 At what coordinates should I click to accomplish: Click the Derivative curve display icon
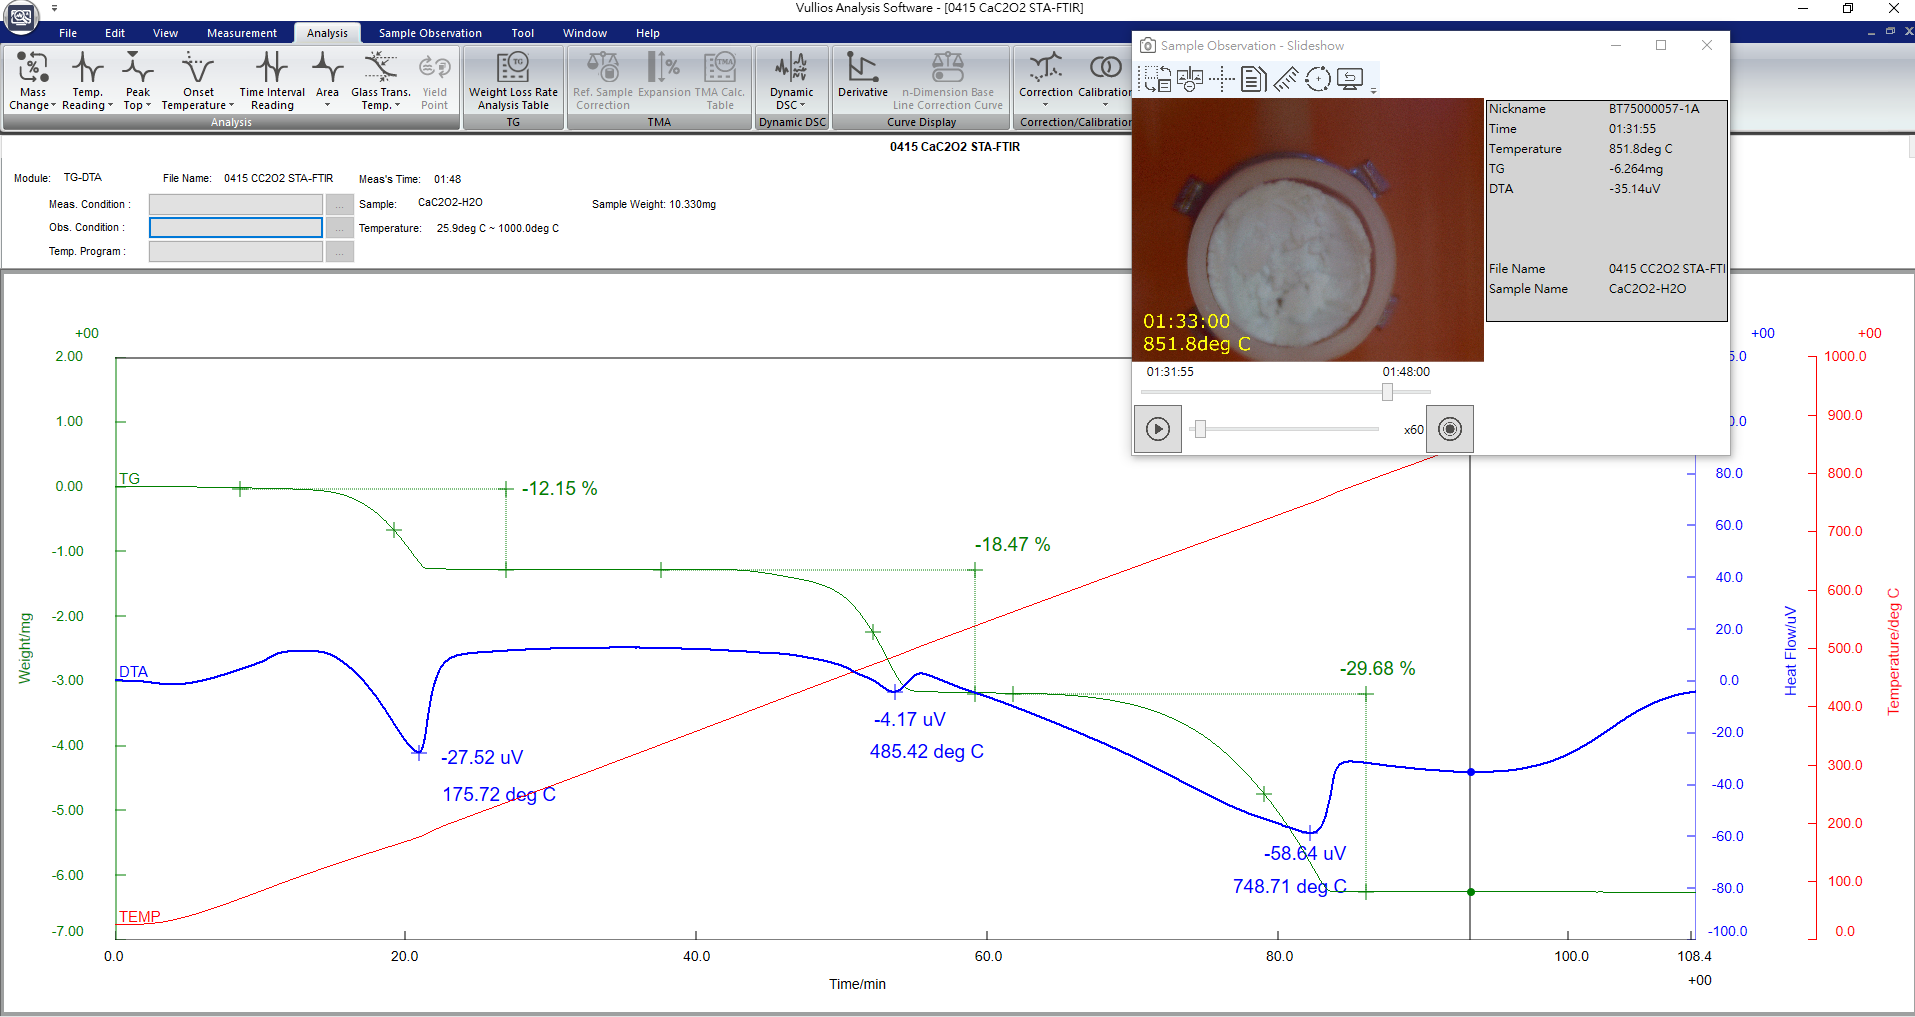(862, 76)
